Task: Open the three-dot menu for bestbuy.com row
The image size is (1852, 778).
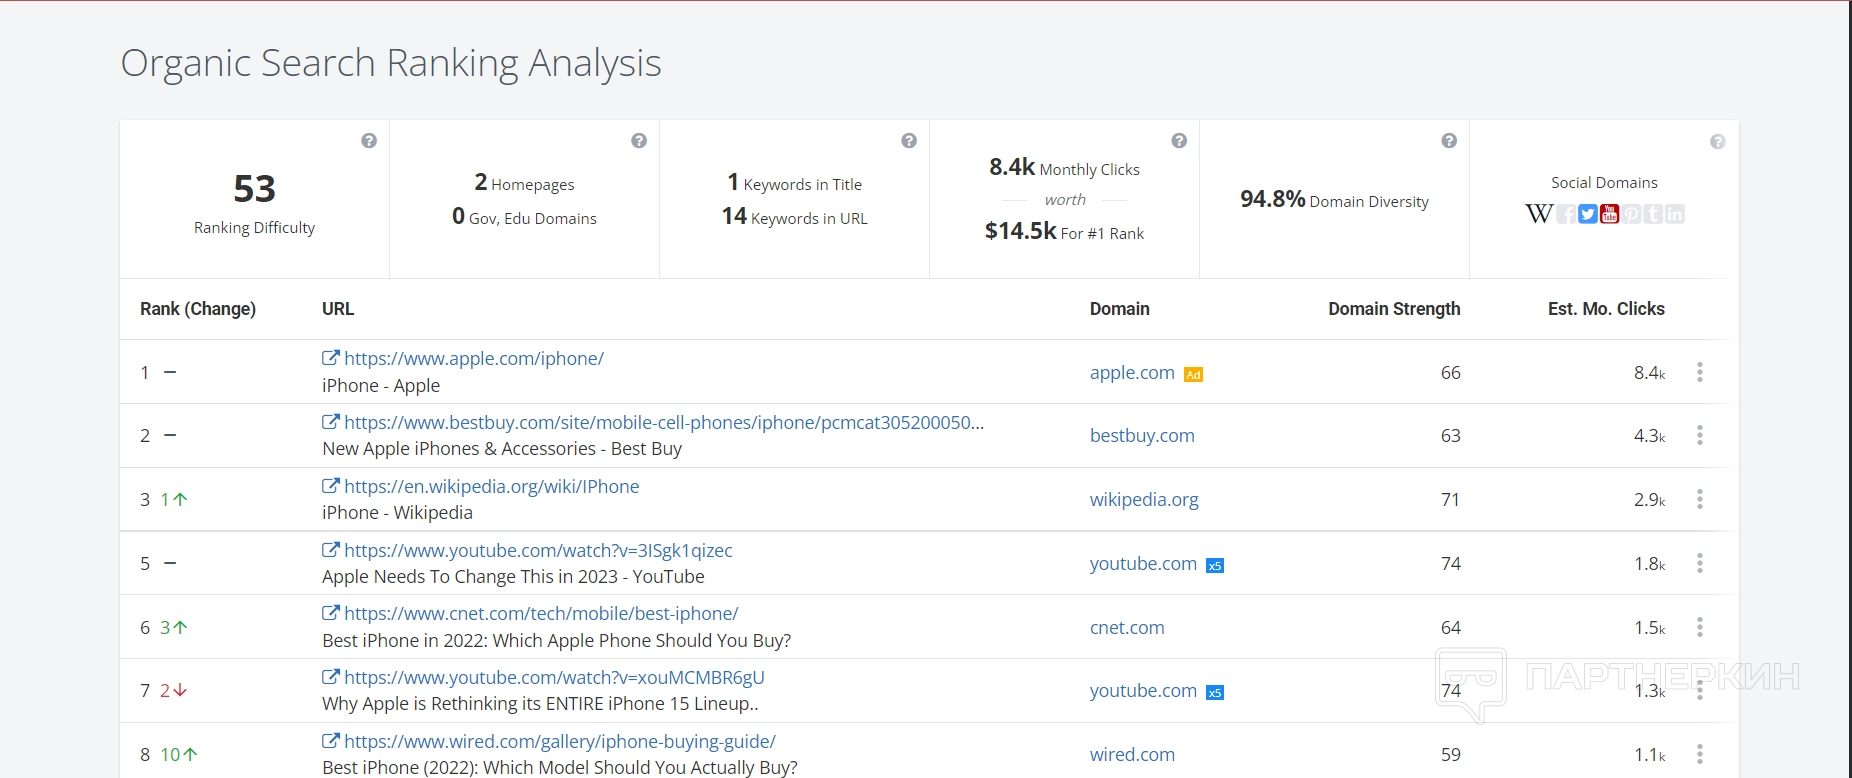Action: pyautogui.click(x=1699, y=435)
